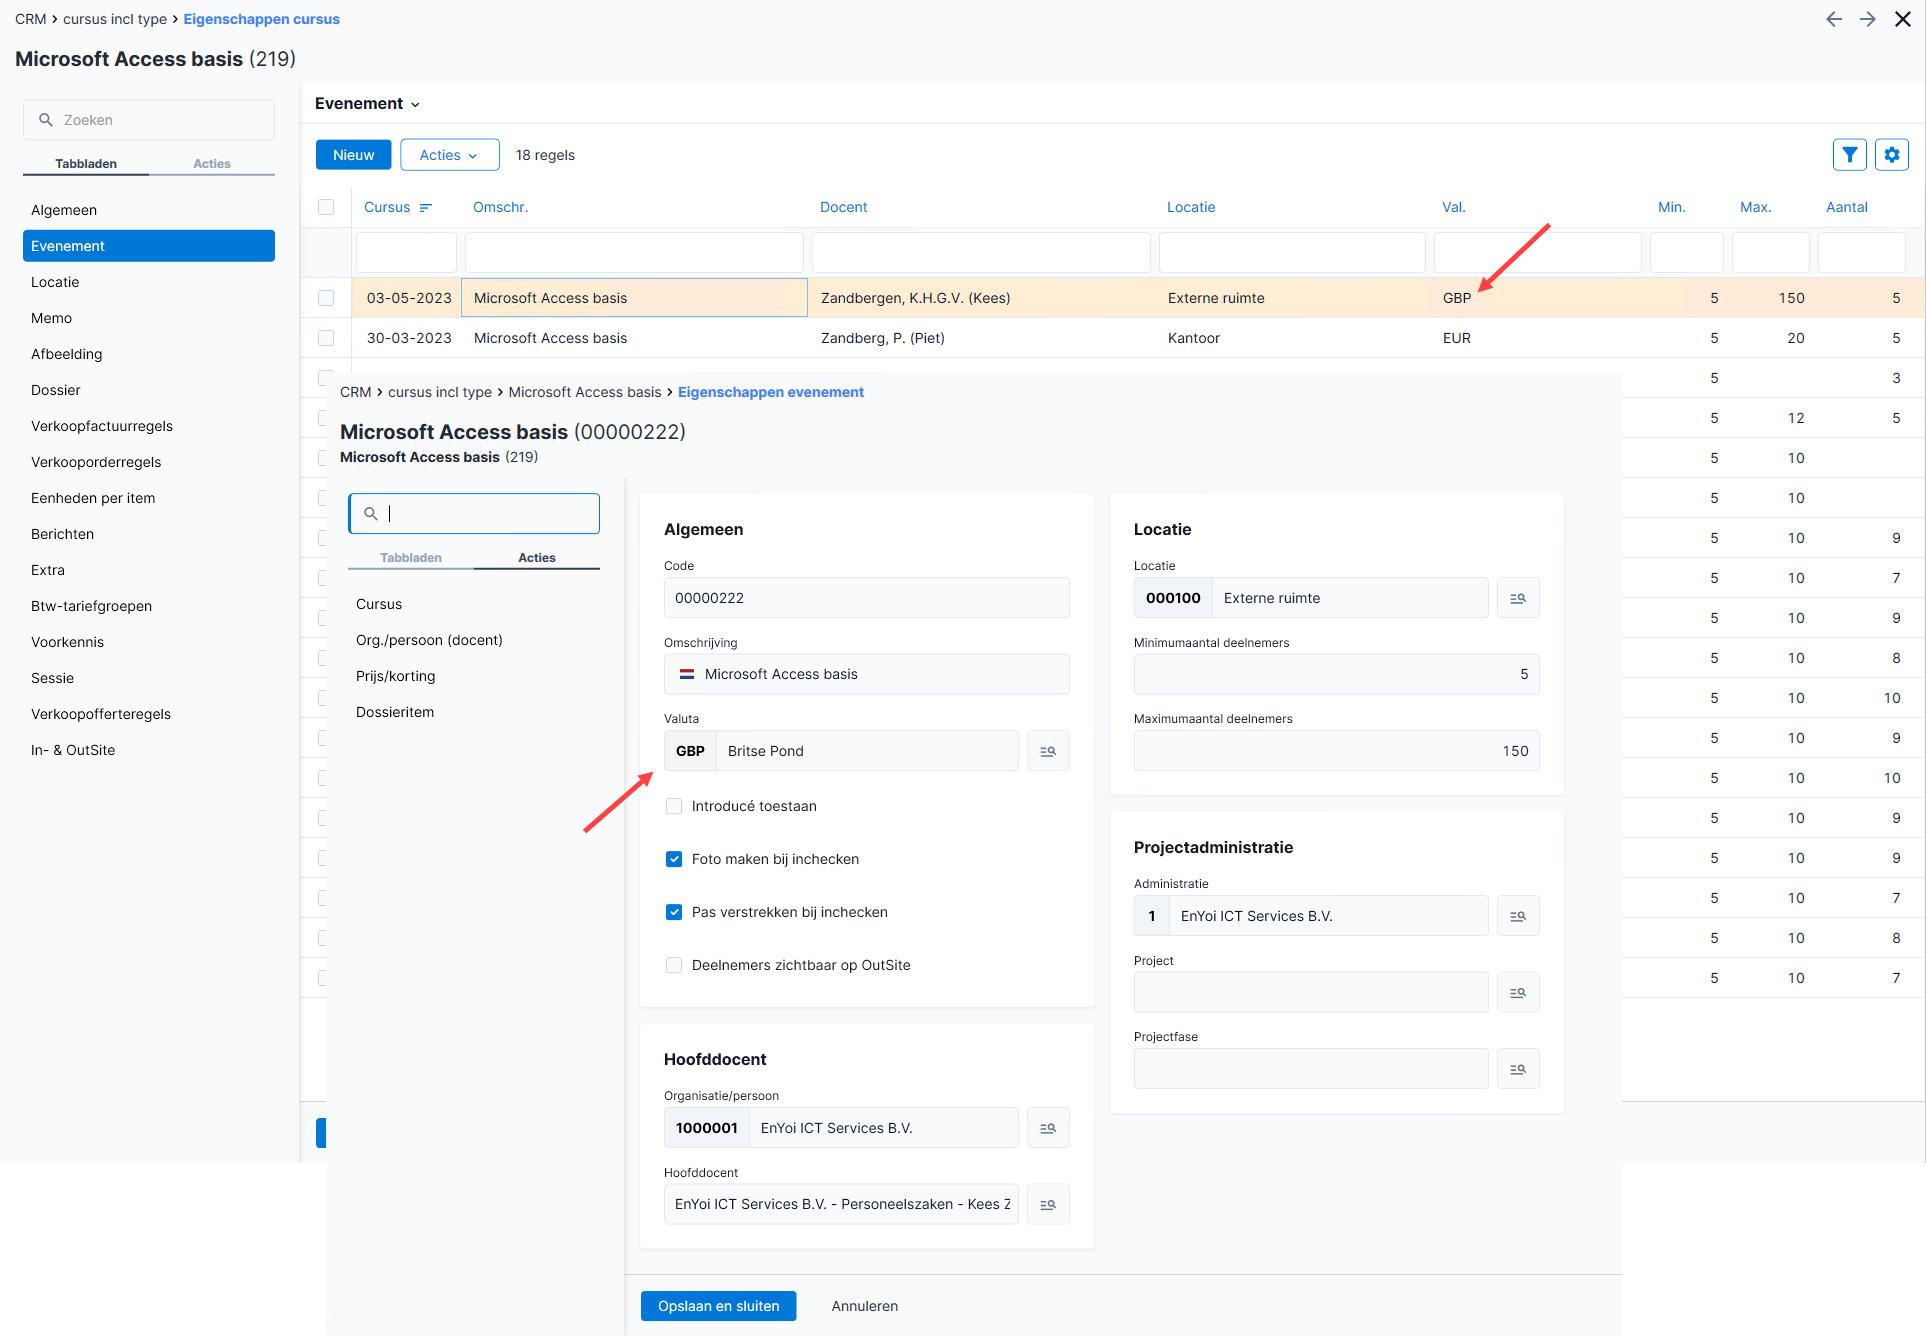This screenshot has height=1336, width=1926.
Task: Click the Annuleren link
Action: click(865, 1306)
